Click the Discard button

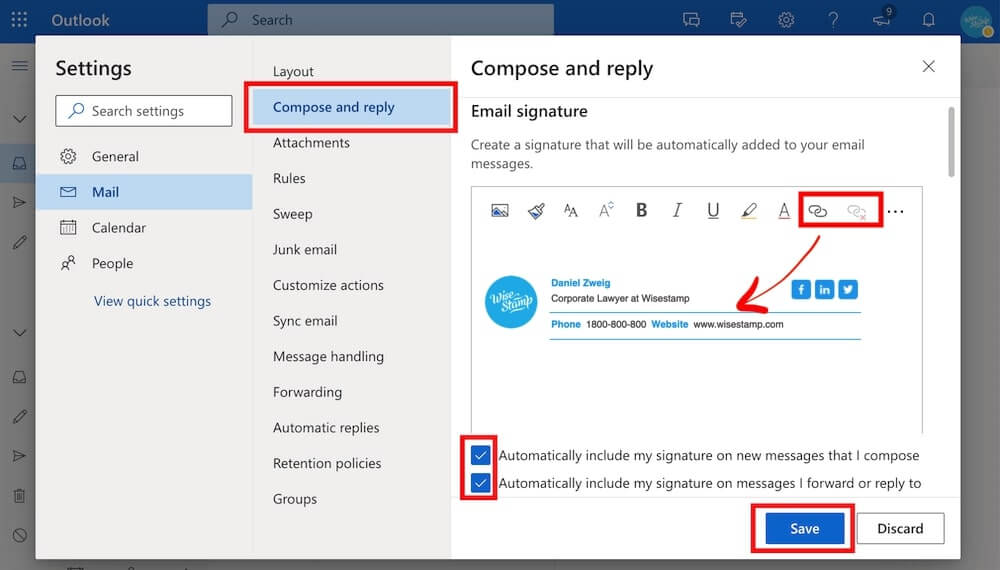[x=900, y=529]
